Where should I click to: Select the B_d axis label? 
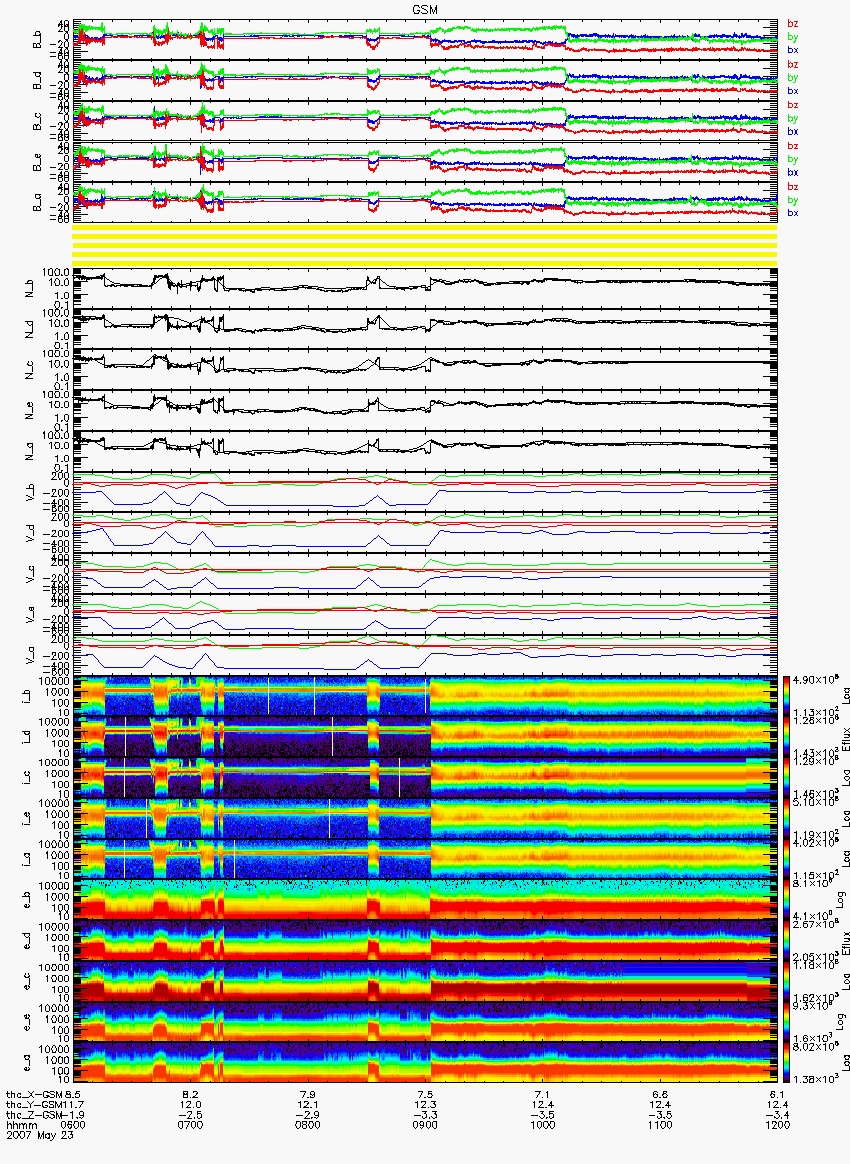[37, 81]
